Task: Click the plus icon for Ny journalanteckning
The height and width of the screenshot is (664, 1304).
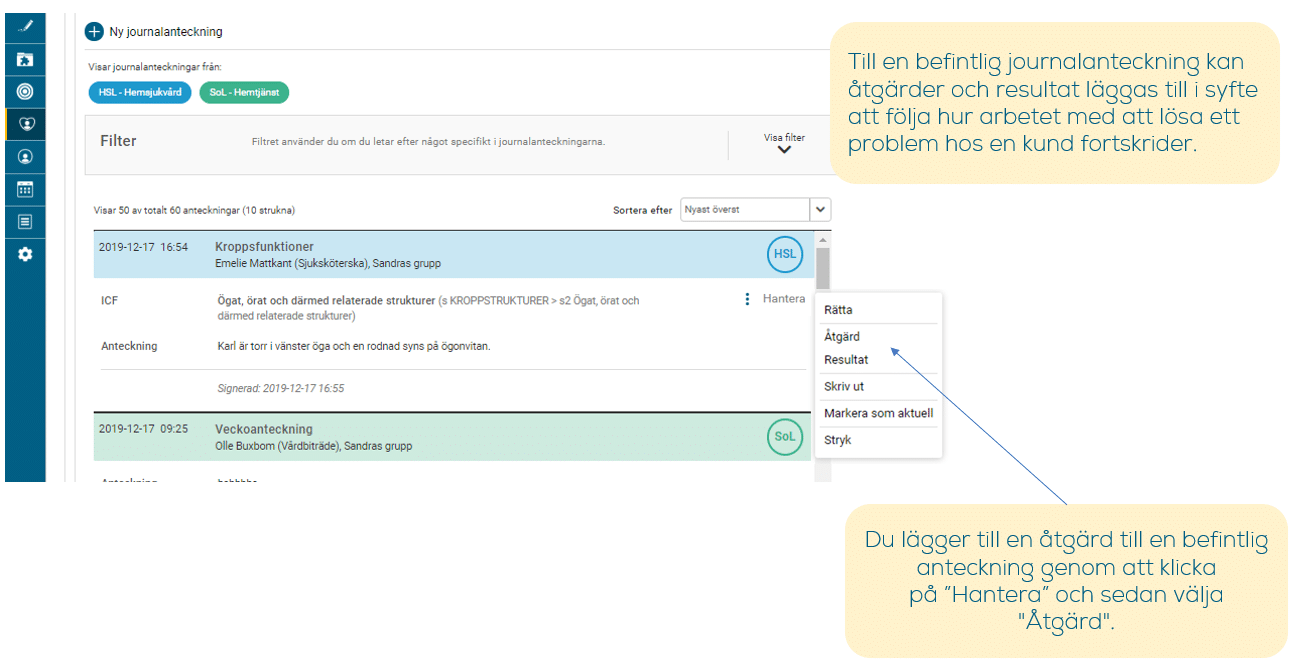Action: pos(94,32)
